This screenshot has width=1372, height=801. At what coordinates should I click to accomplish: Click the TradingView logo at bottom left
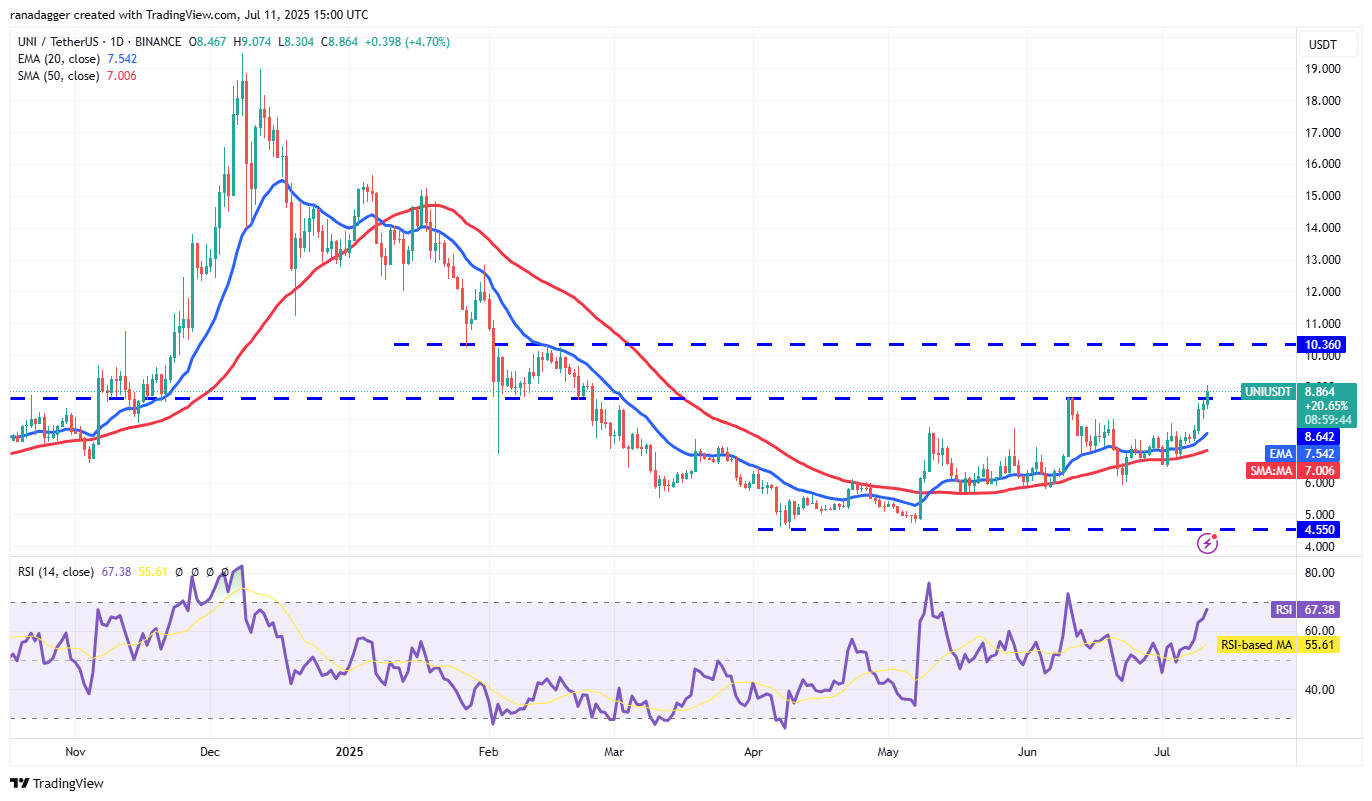[x=57, y=783]
